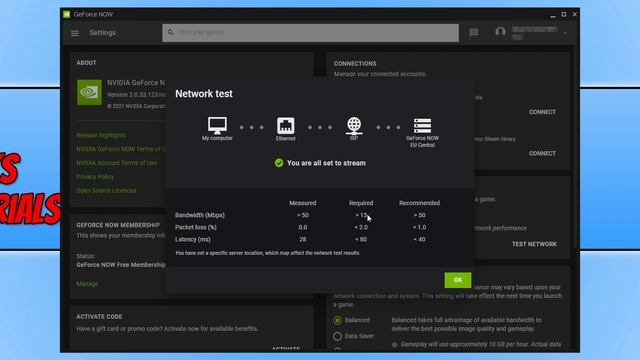Click the required latency value < 80
Viewport: 640px width, 360px height.
tap(361, 240)
